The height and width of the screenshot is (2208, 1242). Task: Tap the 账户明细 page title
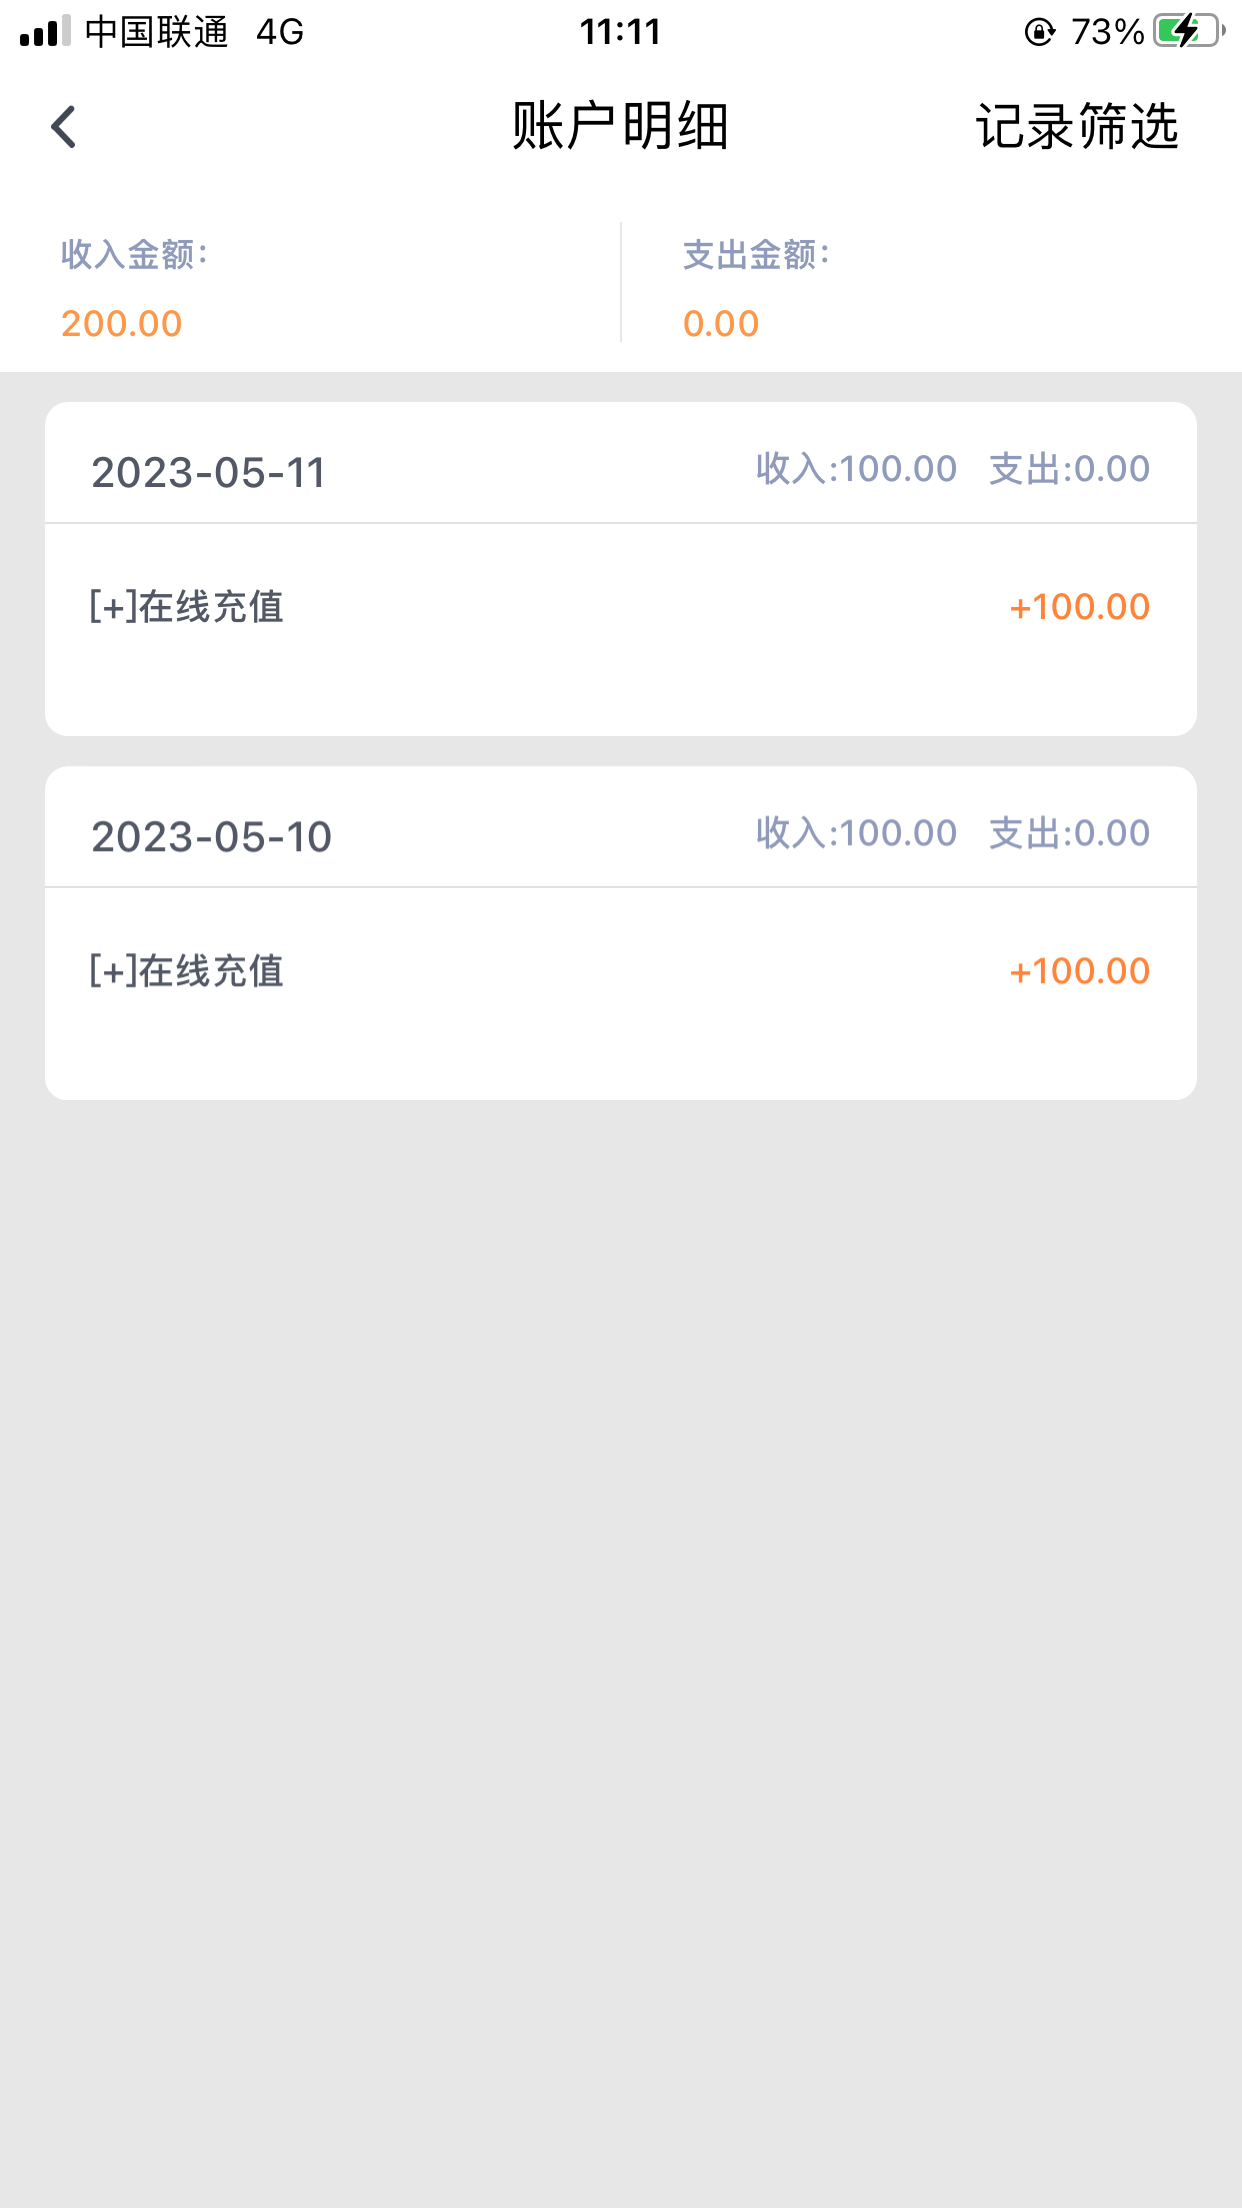620,127
